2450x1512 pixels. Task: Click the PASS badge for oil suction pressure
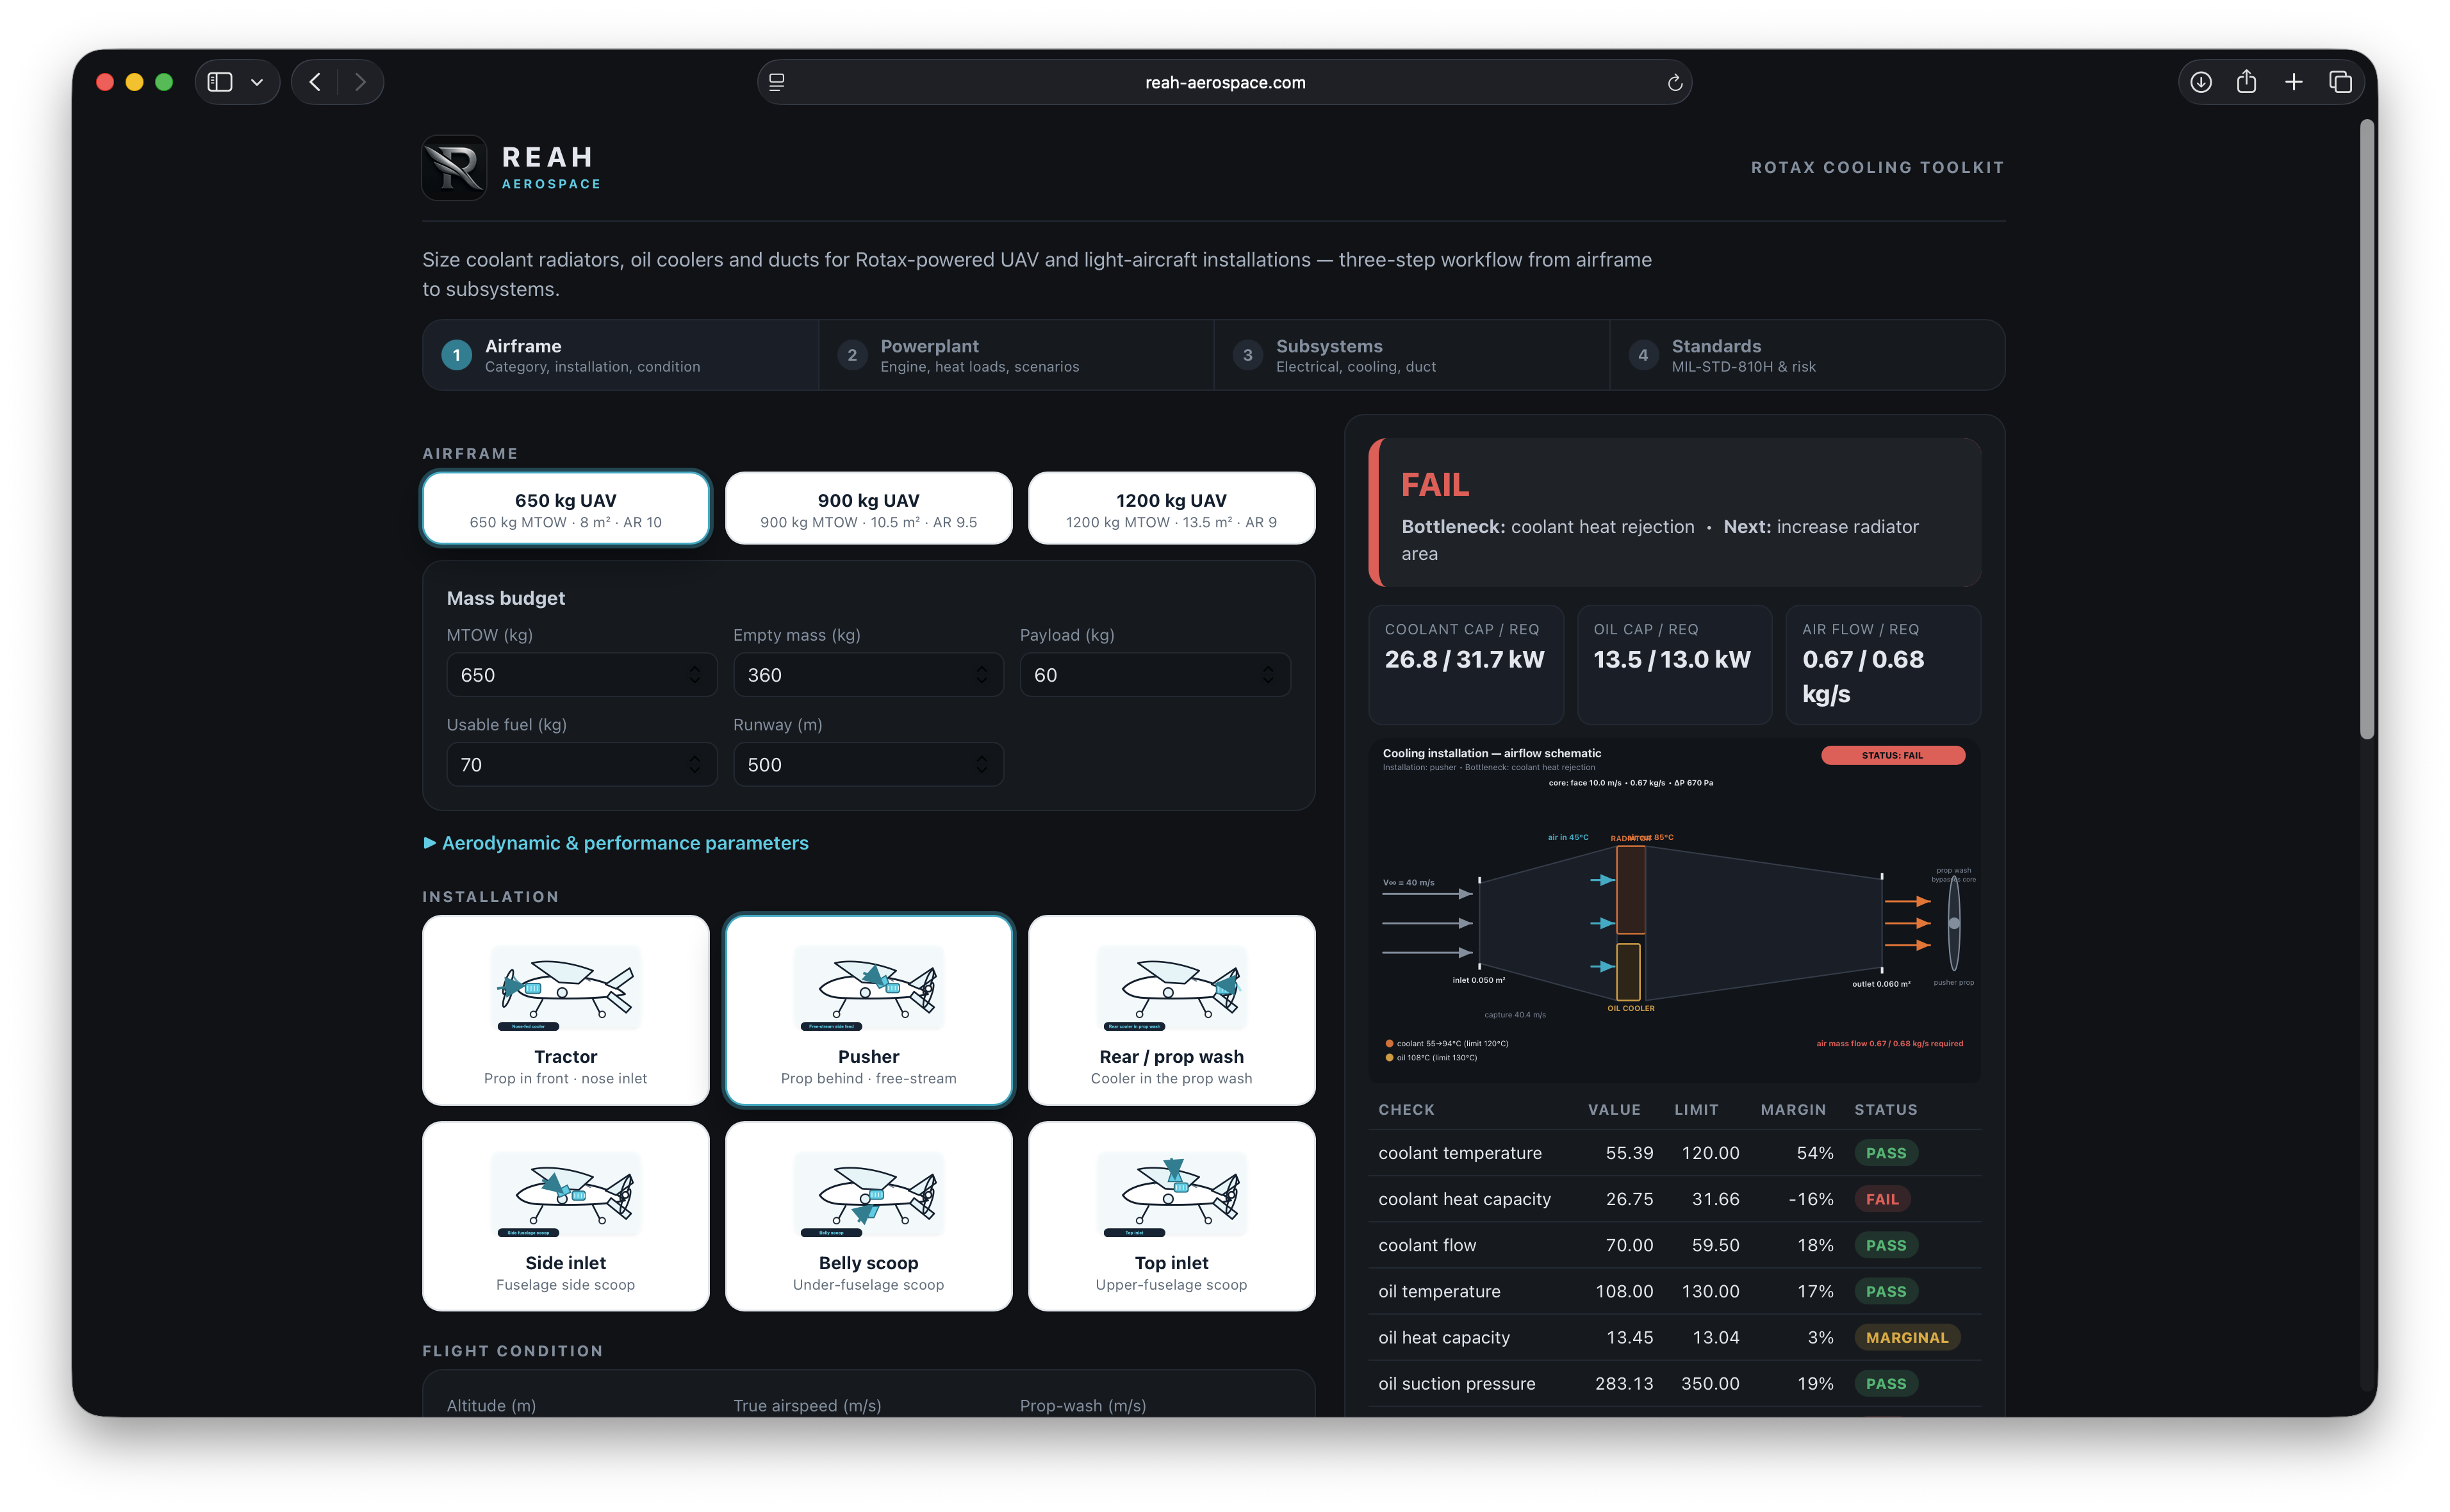(1885, 1383)
